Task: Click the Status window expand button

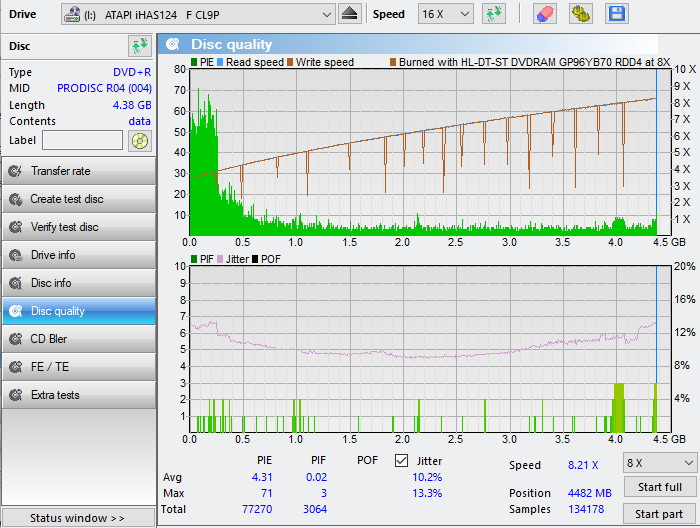Action: tap(78, 518)
